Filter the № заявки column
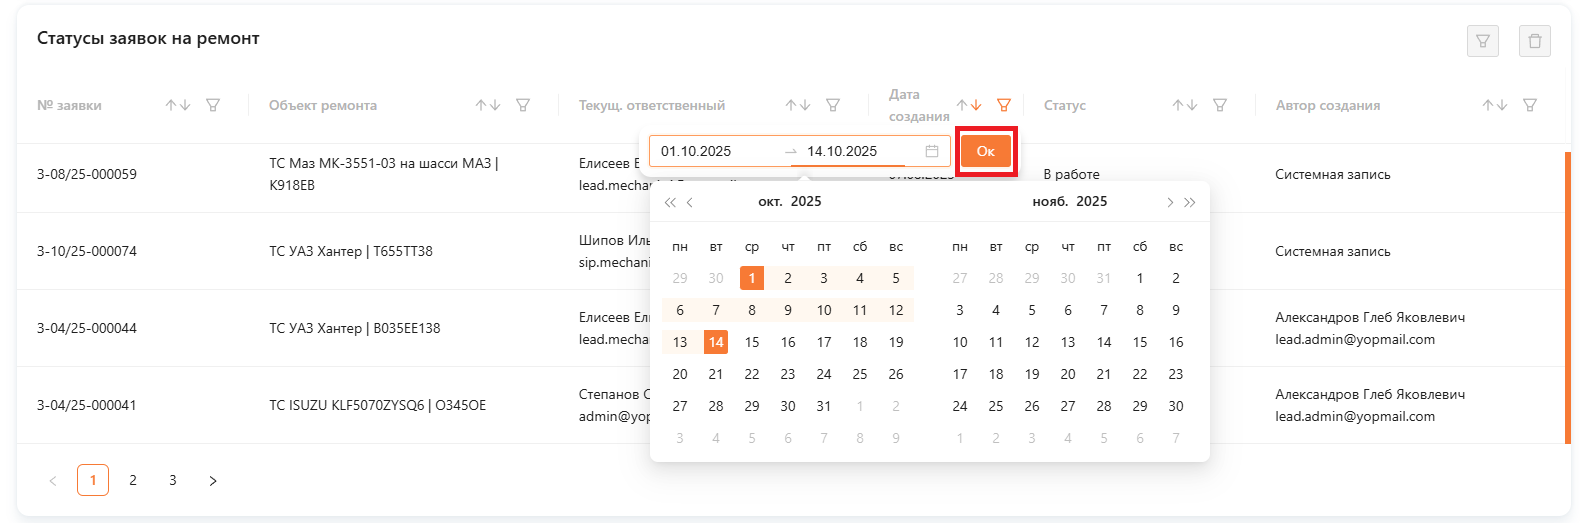Viewport: 1580px width, 523px height. (213, 105)
